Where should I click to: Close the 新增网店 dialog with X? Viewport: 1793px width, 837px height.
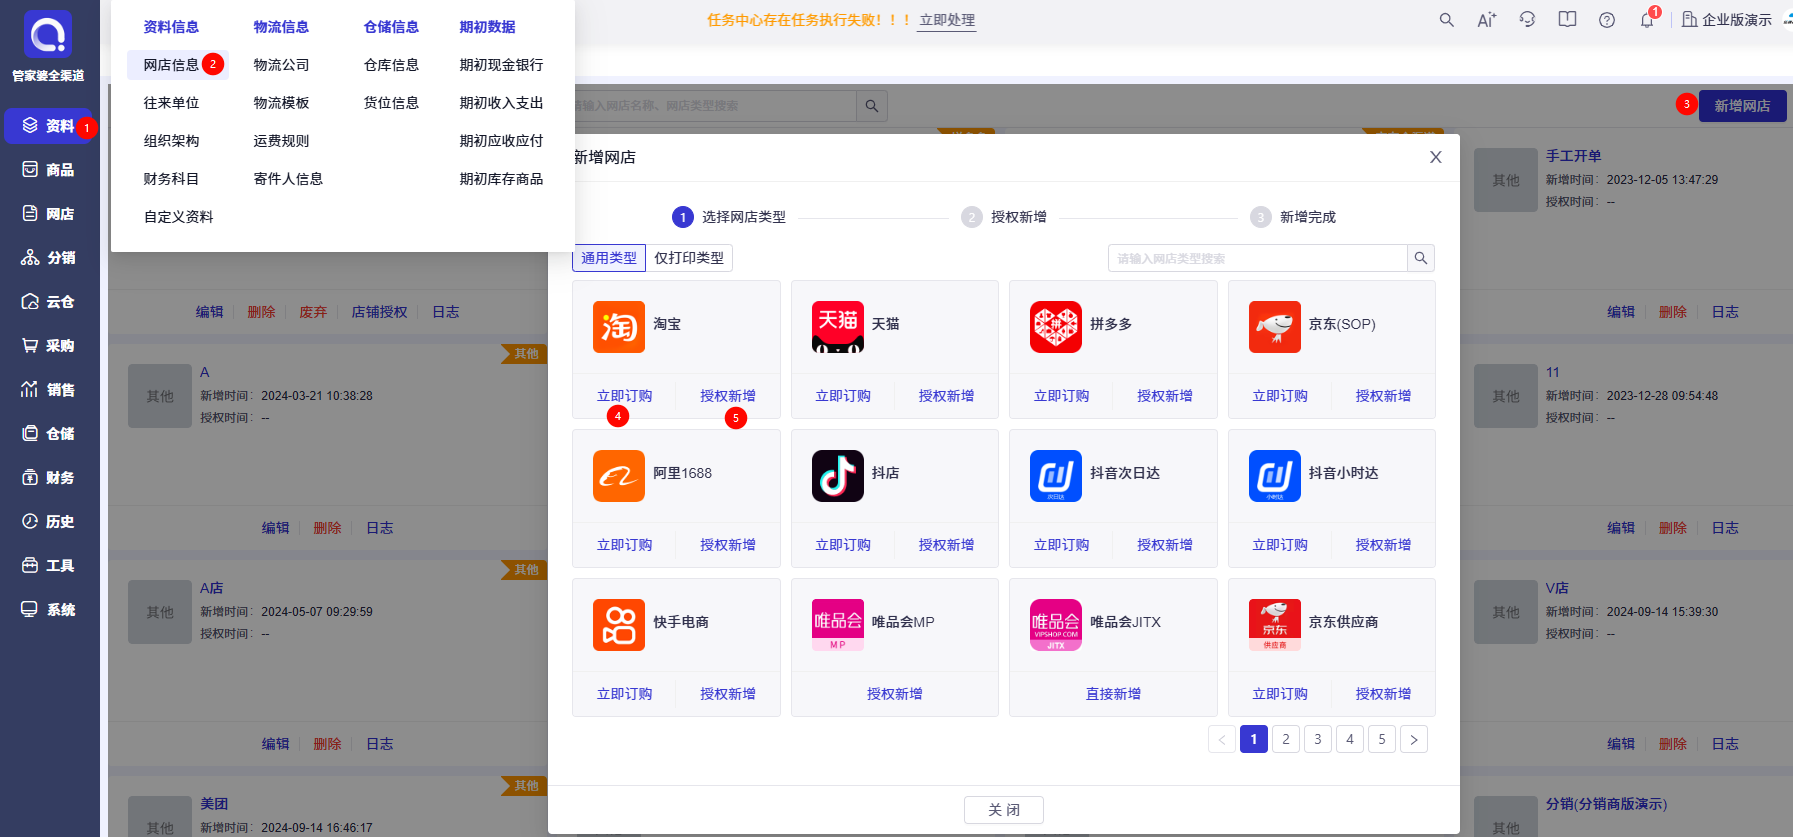pyautogui.click(x=1436, y=157)
